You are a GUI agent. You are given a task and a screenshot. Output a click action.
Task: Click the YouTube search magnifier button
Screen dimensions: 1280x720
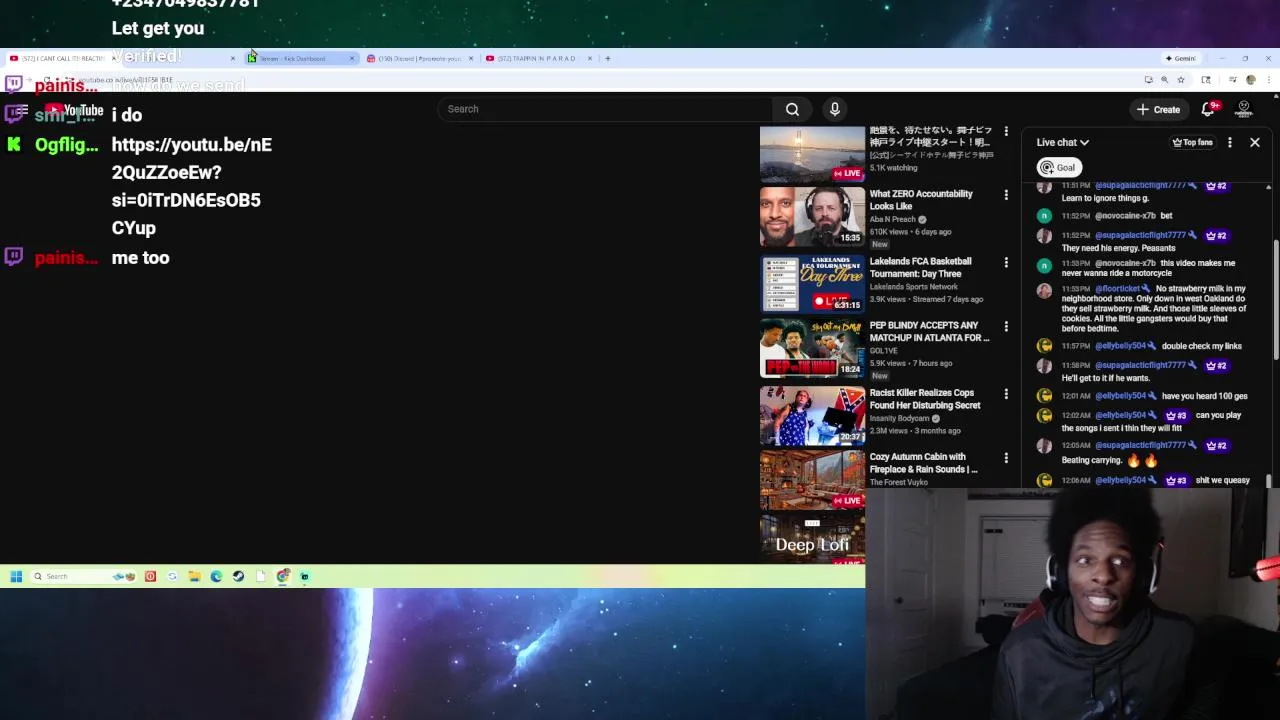792,109
